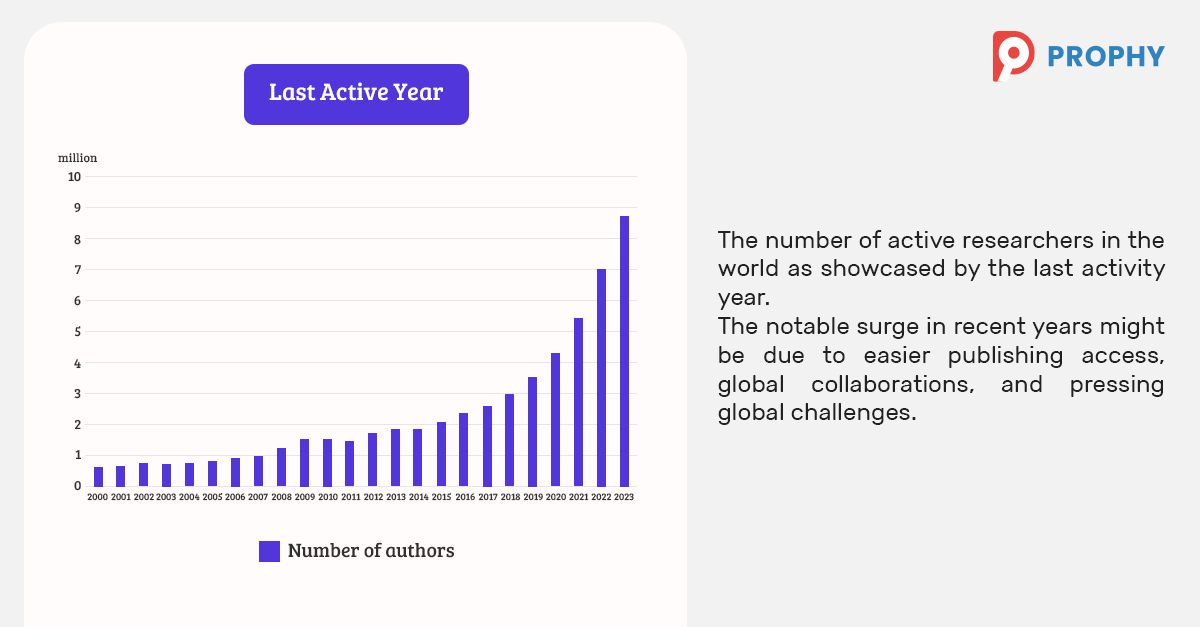
Task: Click the 2012 bar in the chart
Action: coord(372,460)
